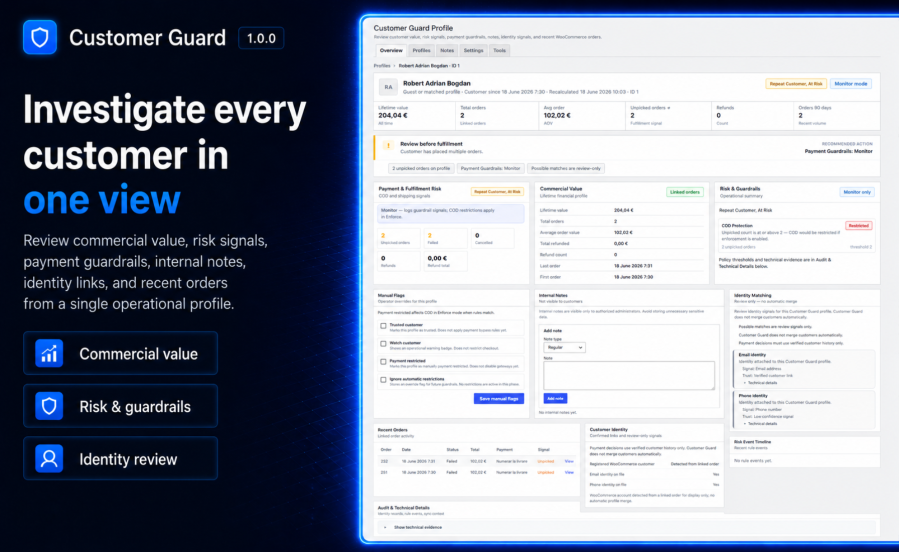
Task: Click the Unpicked orders info arrow in the stats row
Action: coord(669,108)
